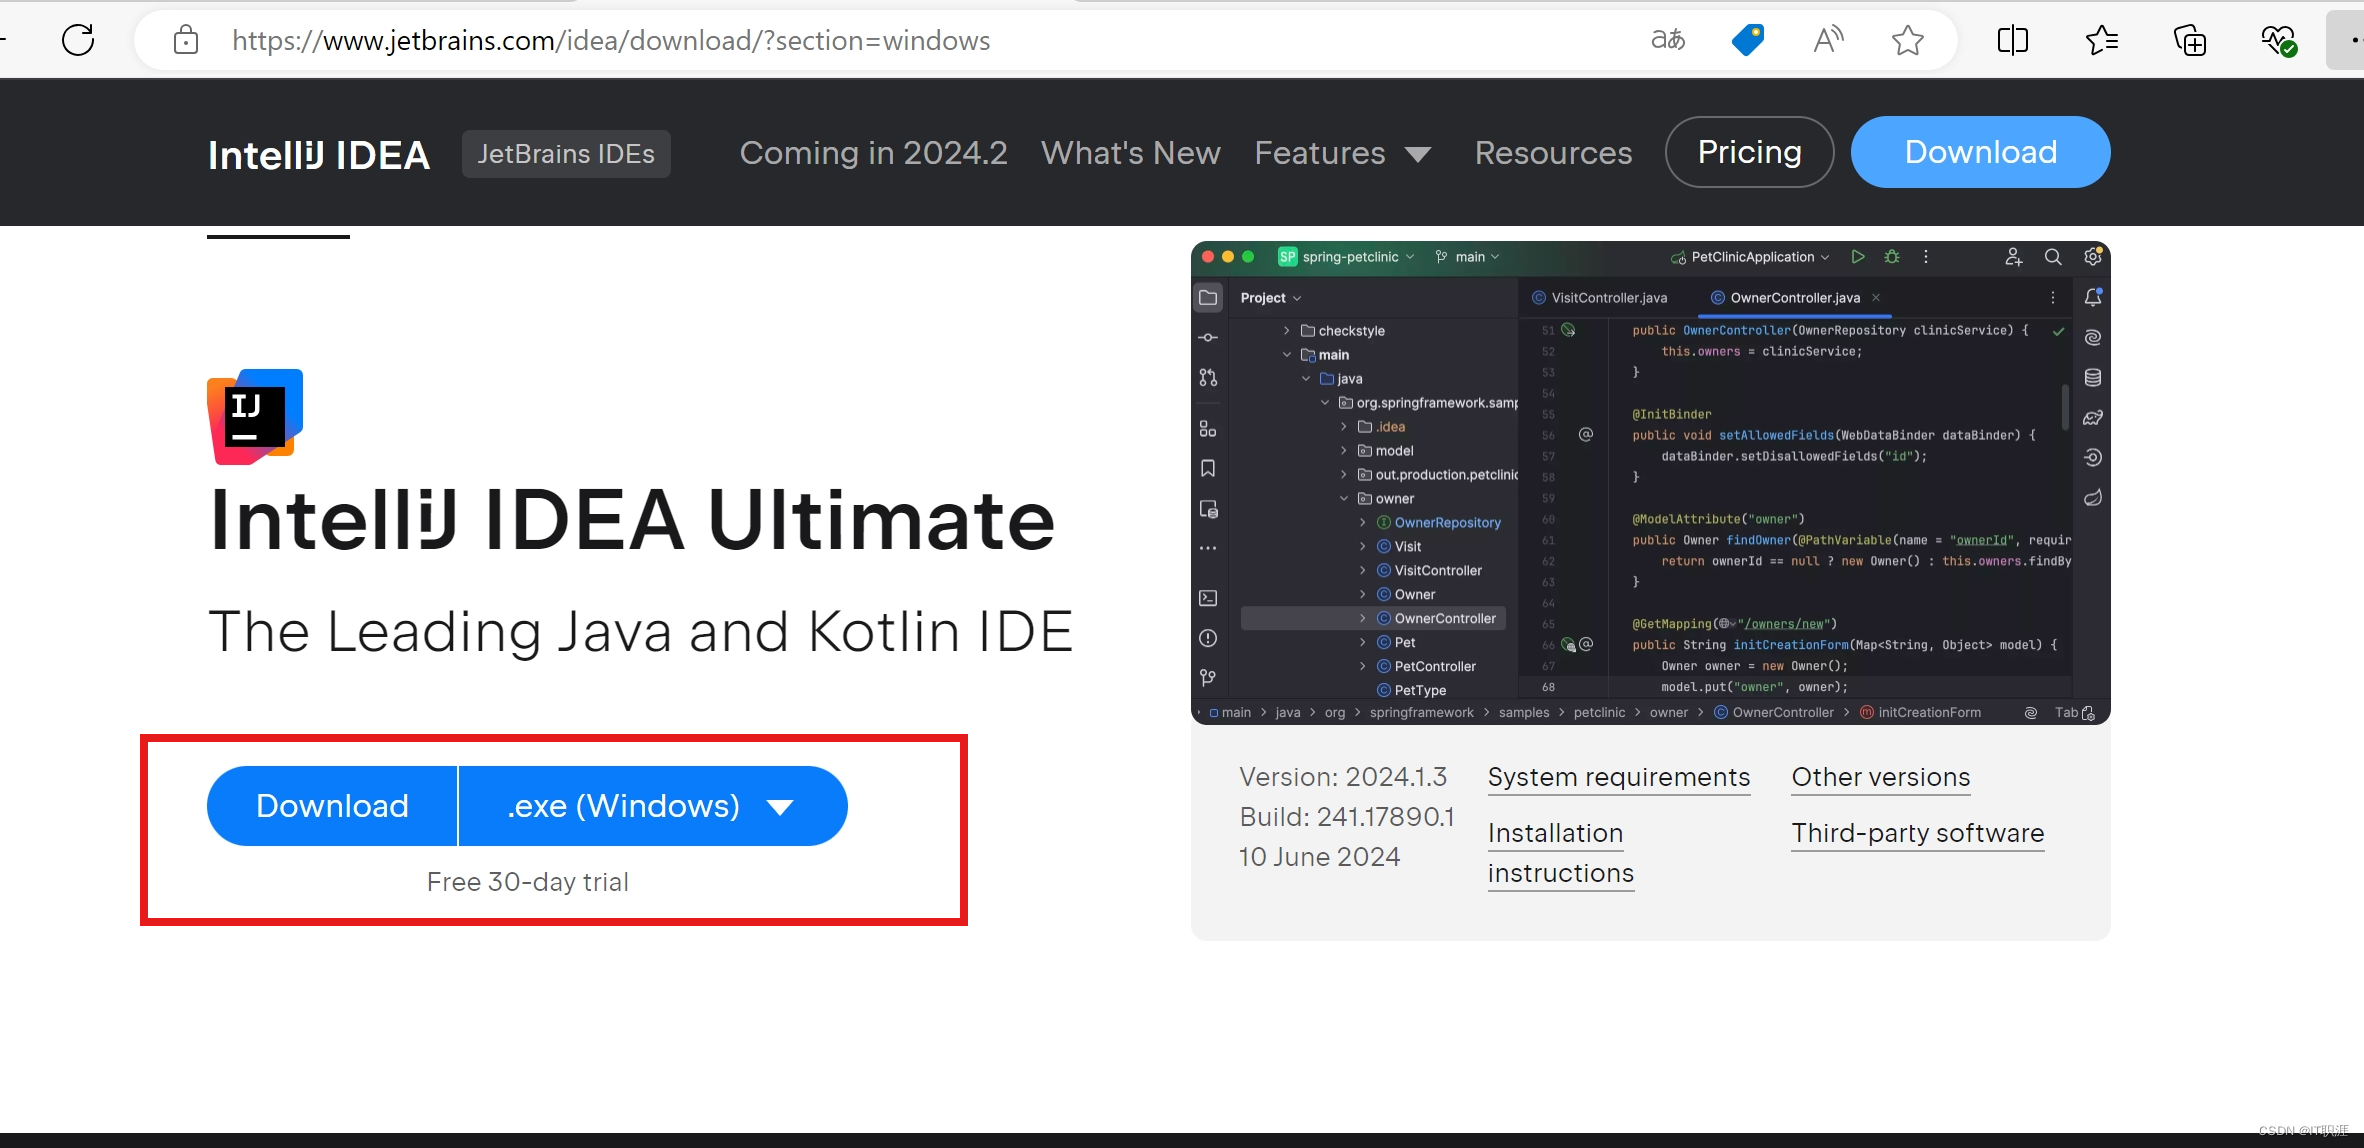Open the notifications bell
This screenshot has width=2364, height=1148.
pos(2094,297)
